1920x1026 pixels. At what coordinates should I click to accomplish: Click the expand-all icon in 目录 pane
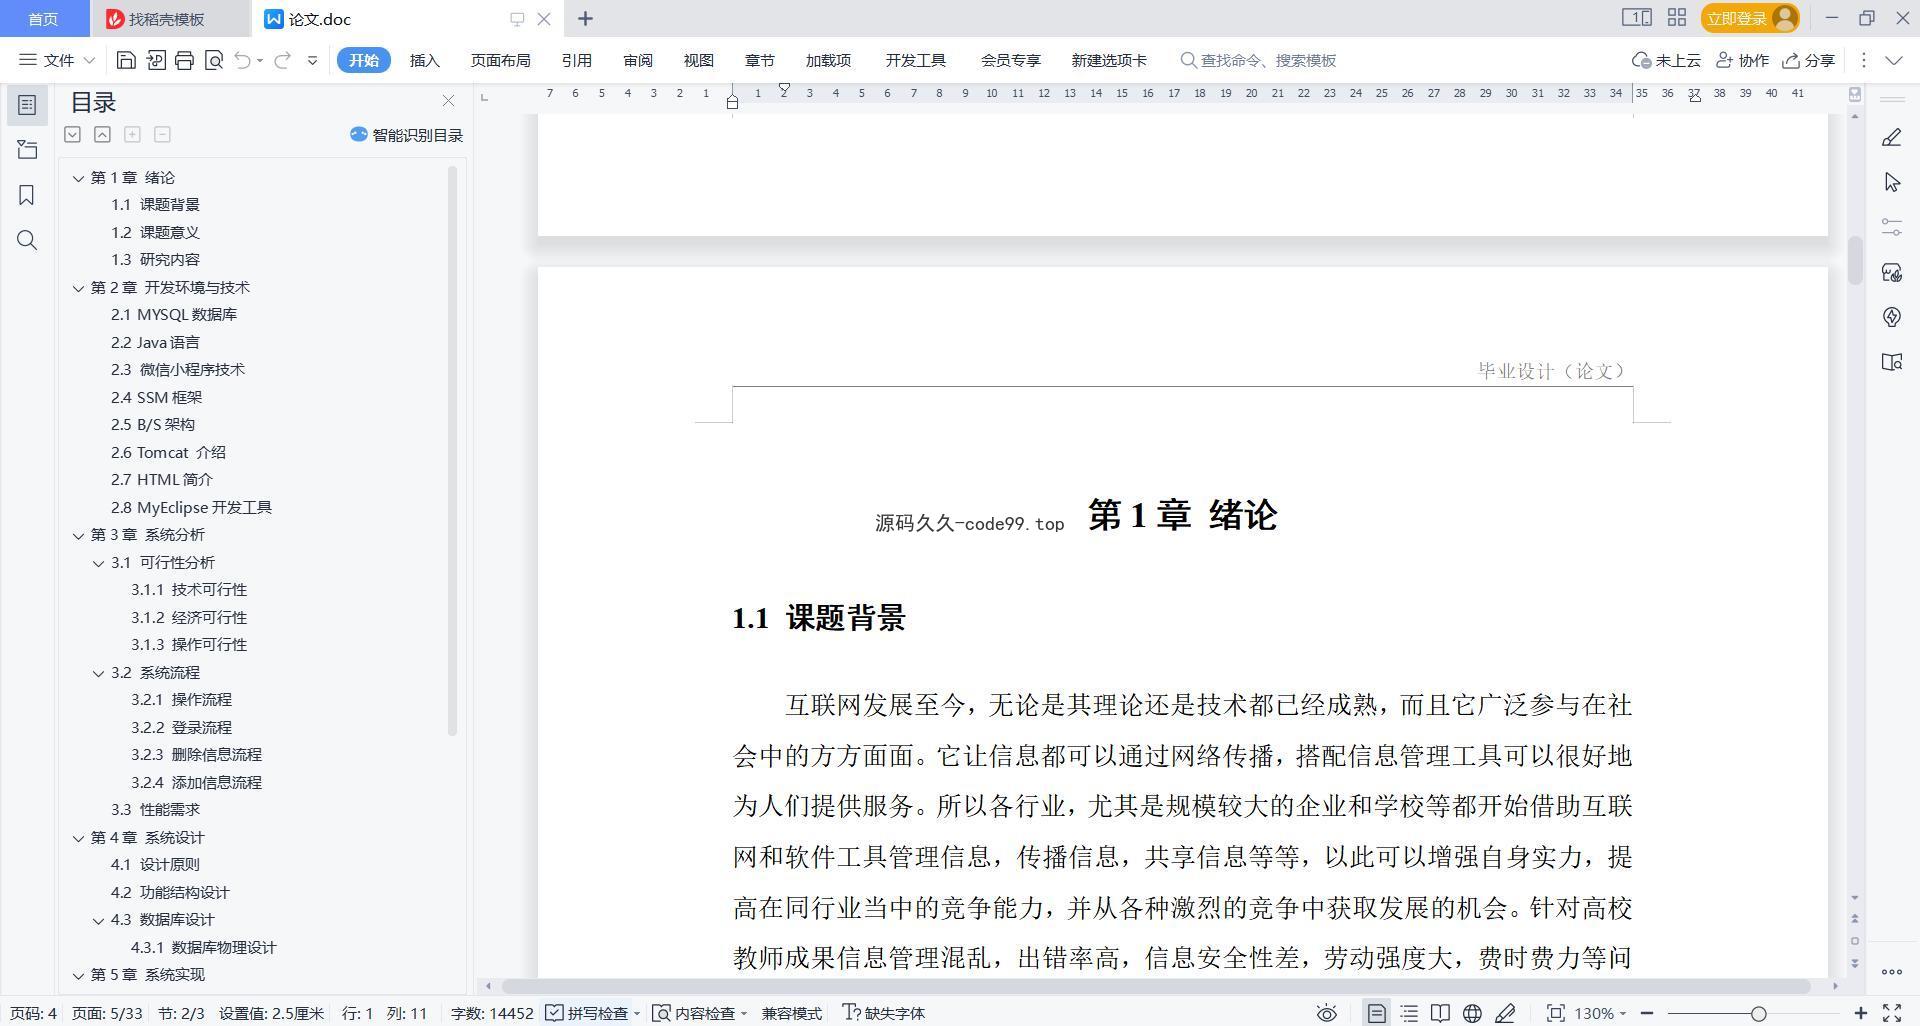[72, 134]
